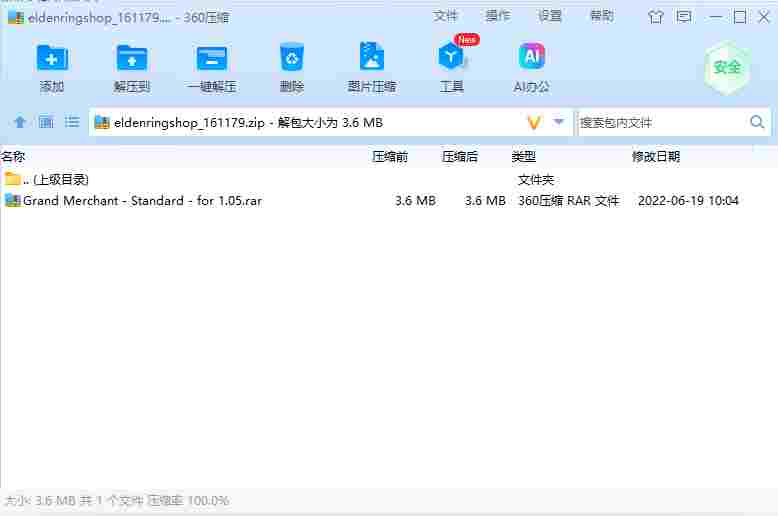Sort by 压缩后 column header
Image resolution: width=778 pixels, height=516 pixels.
coord(460,157)
